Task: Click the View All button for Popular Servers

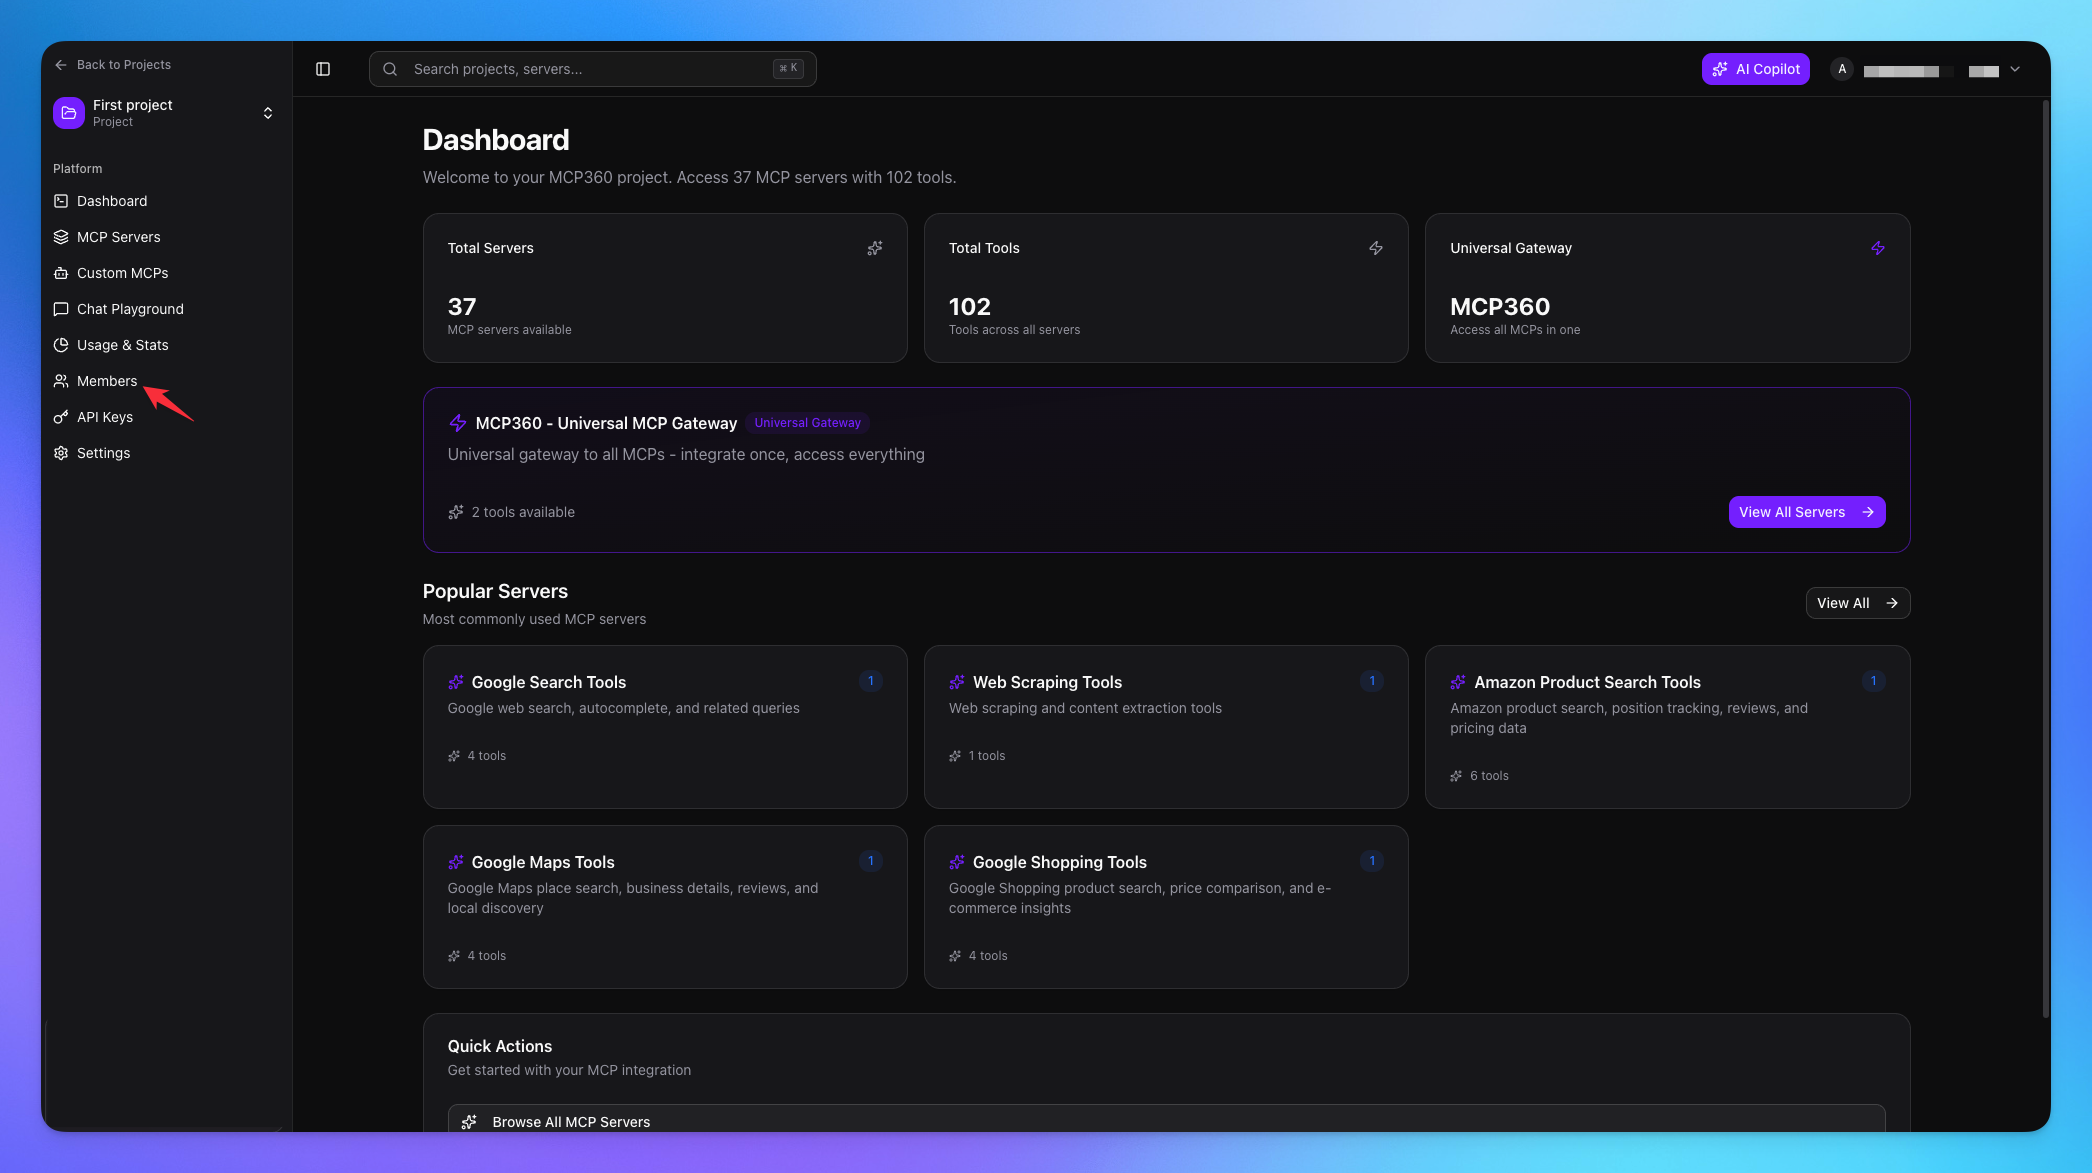Action: tap(1856, 603)
